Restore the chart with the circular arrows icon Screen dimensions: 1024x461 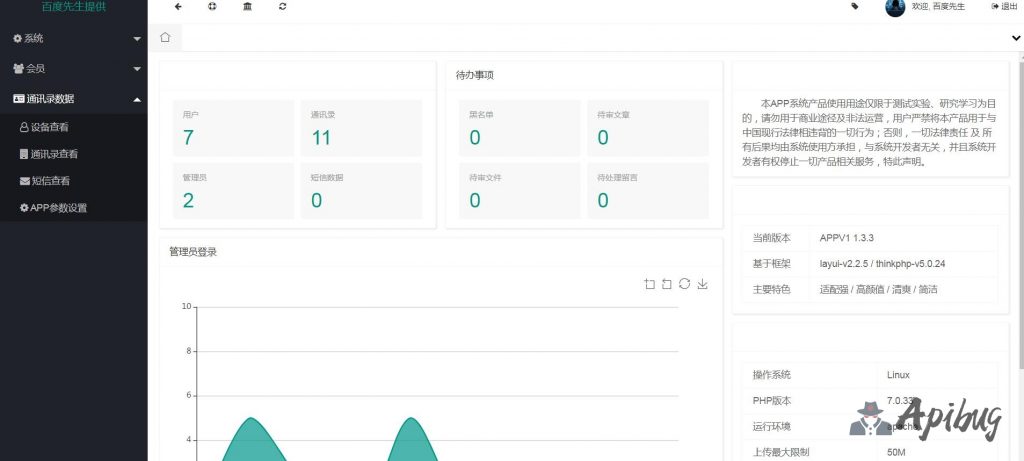tap(684, 284)
